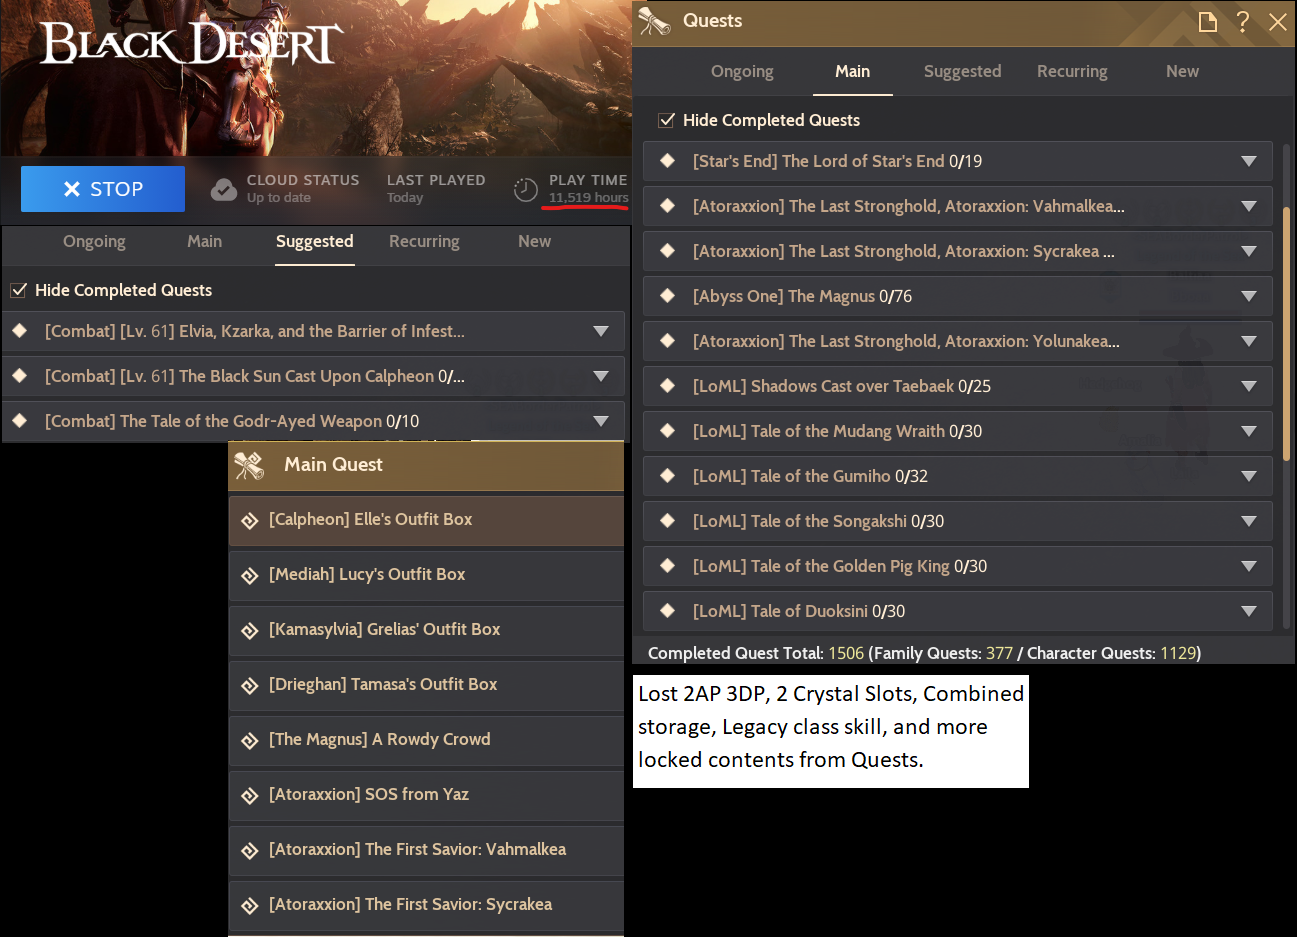Select Main tab in Quests window
The width and height of the screenshot is (1297, 937).
(852, 72)
